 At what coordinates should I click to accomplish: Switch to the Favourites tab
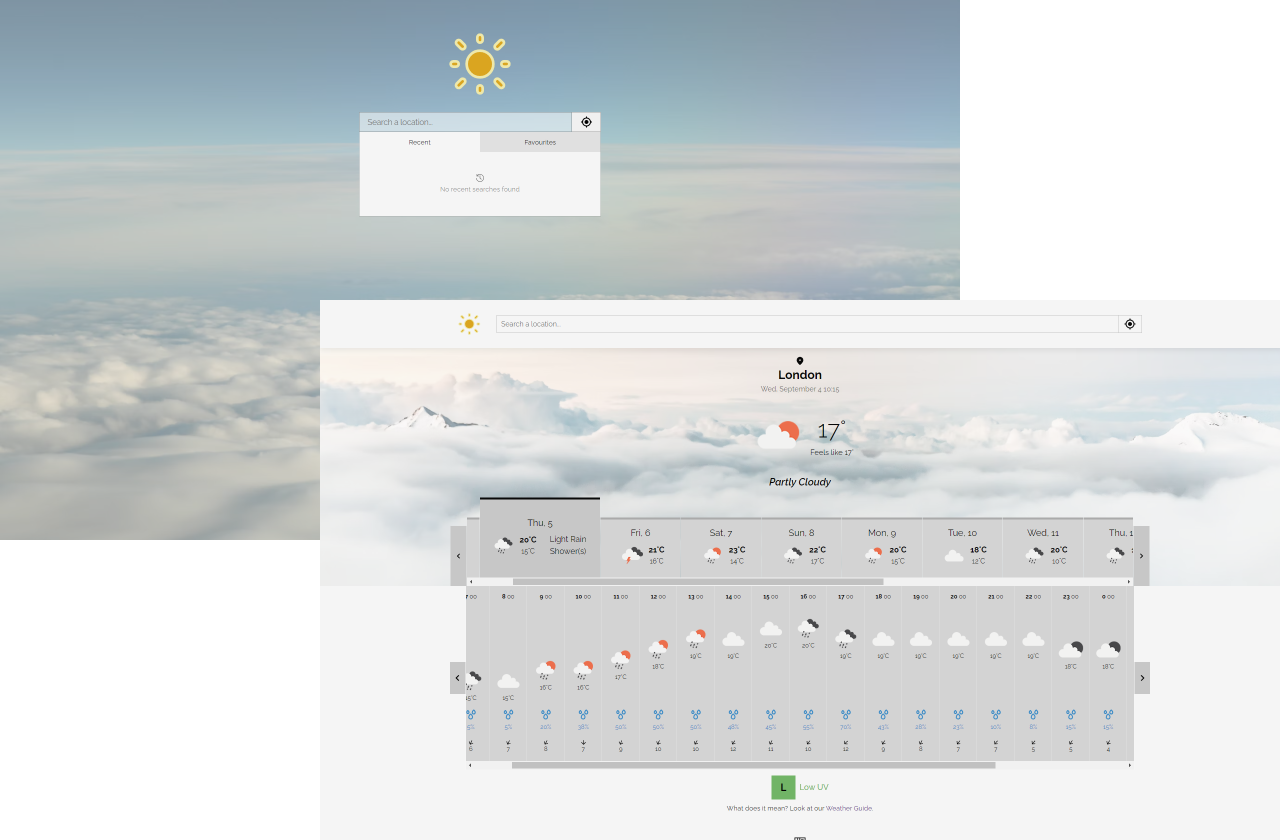pyautogui.click(x=539, y=142)
